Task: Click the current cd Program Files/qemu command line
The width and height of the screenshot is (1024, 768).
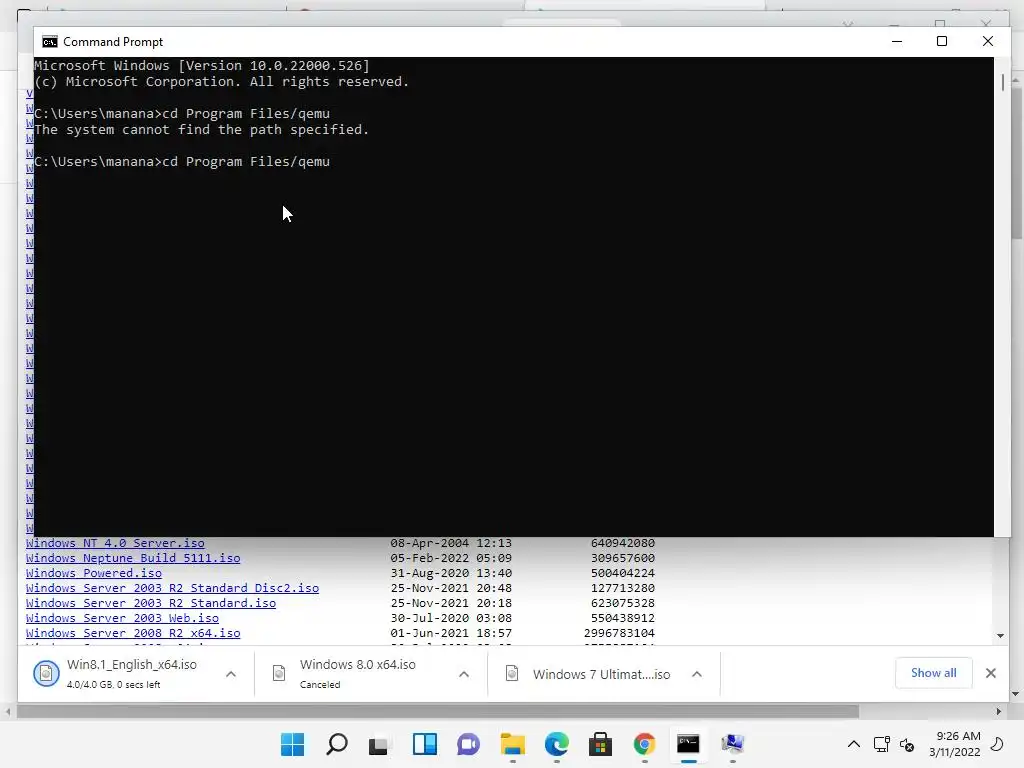Action: (x=182, y=161)
